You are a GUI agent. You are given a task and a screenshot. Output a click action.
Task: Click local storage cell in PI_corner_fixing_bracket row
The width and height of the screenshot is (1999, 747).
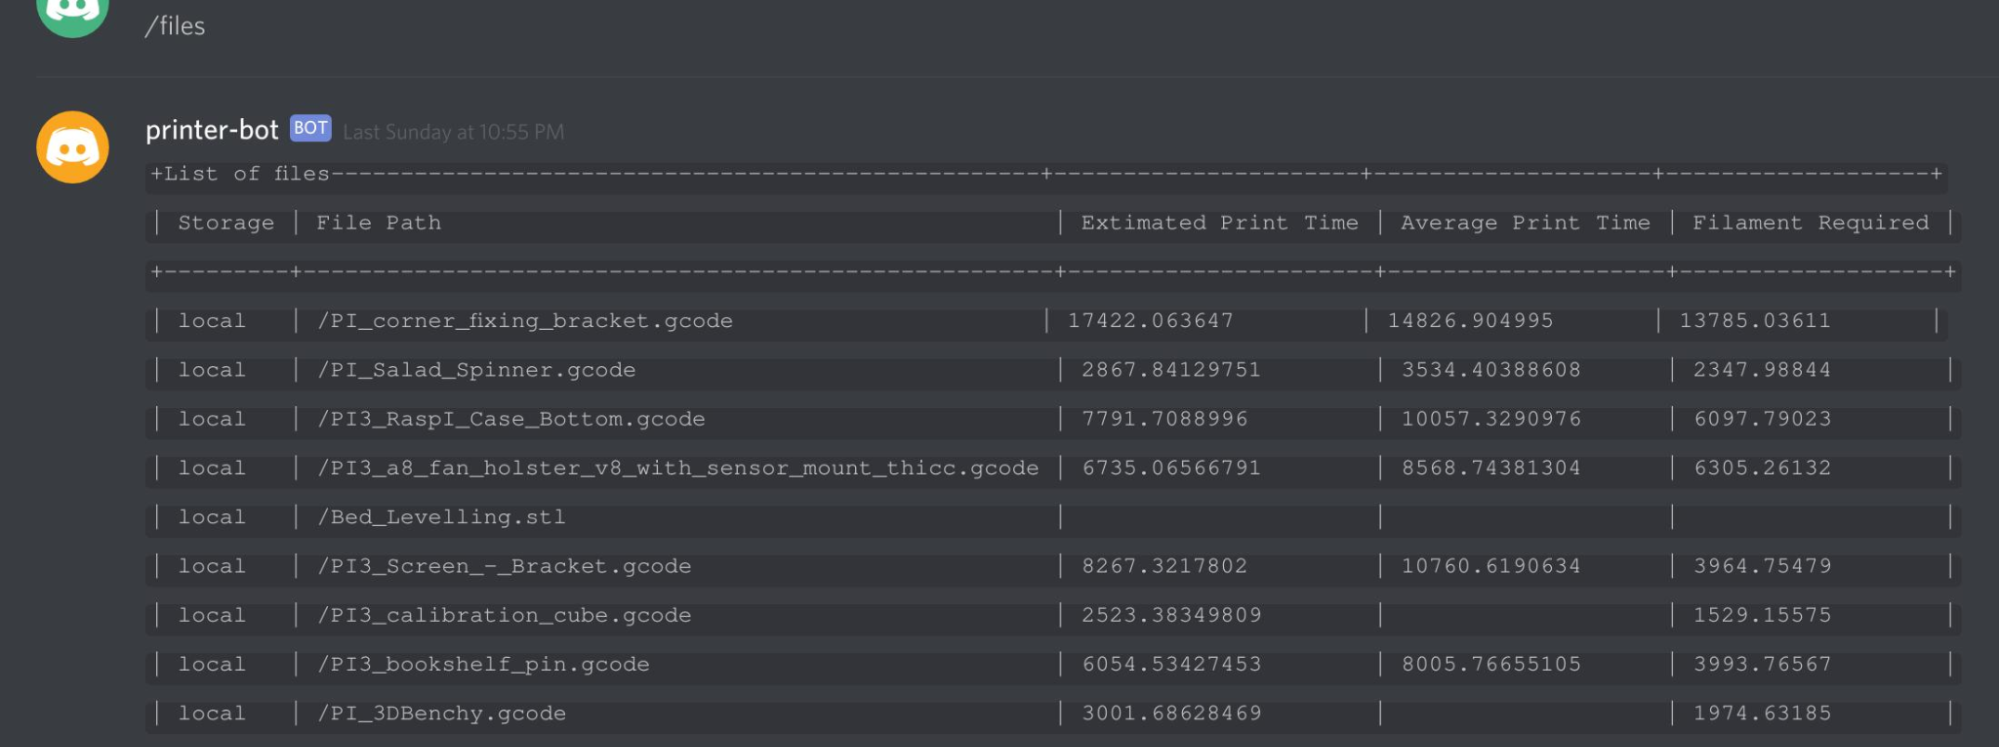point(212,321)
